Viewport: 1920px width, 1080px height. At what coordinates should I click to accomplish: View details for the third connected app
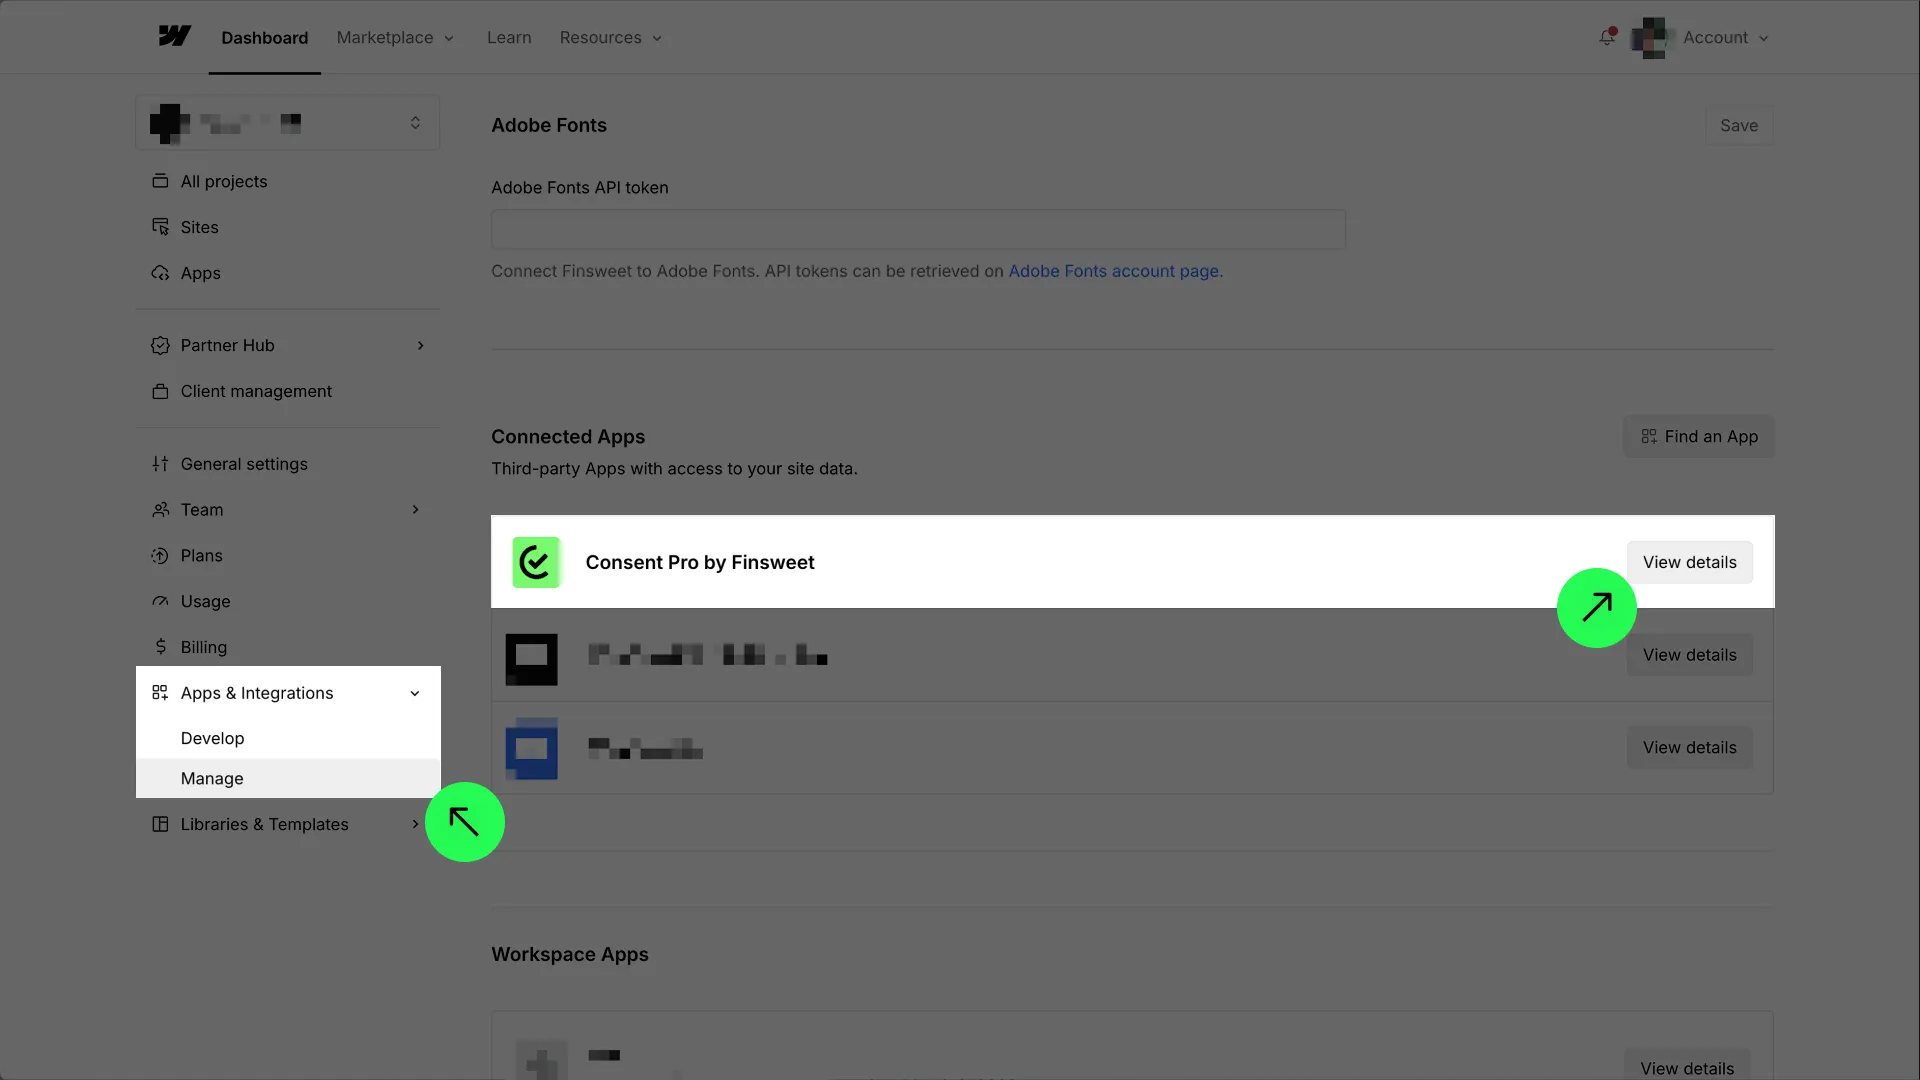[x=1689, y=747]
